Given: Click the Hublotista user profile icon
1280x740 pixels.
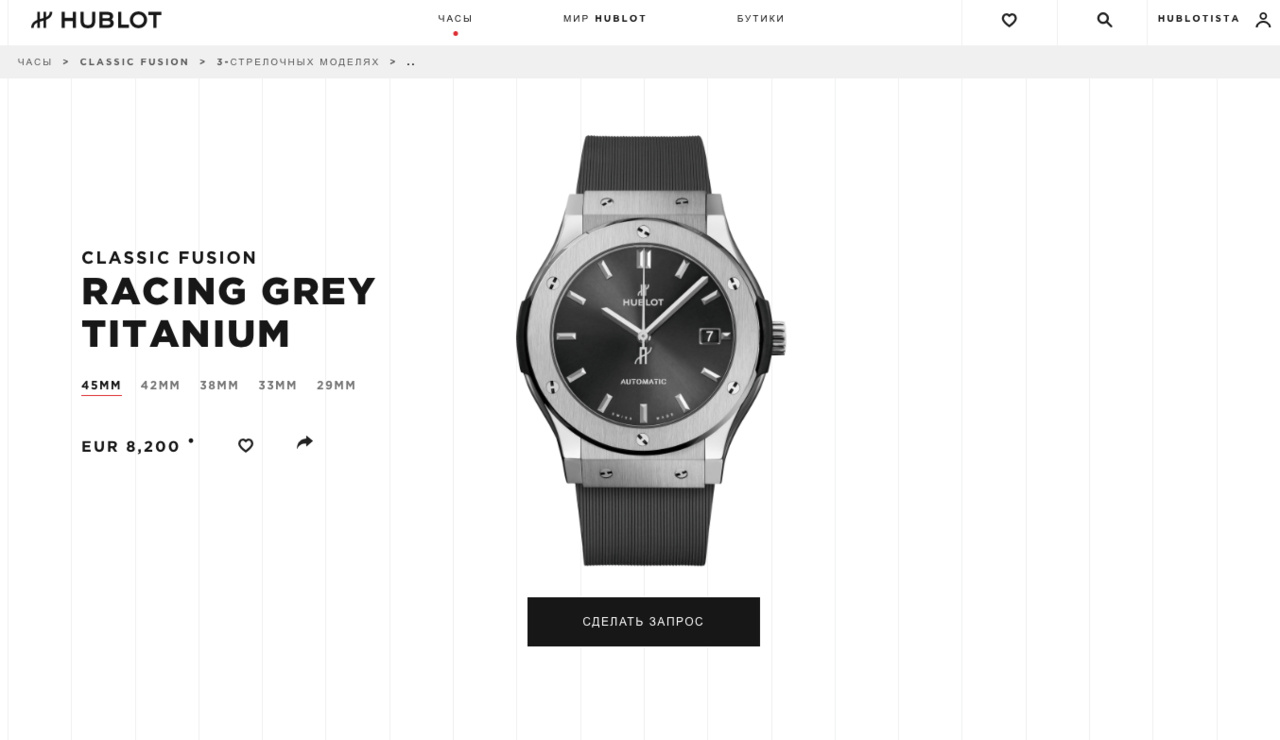Looking at the screenshot, I should point(1263,20).
